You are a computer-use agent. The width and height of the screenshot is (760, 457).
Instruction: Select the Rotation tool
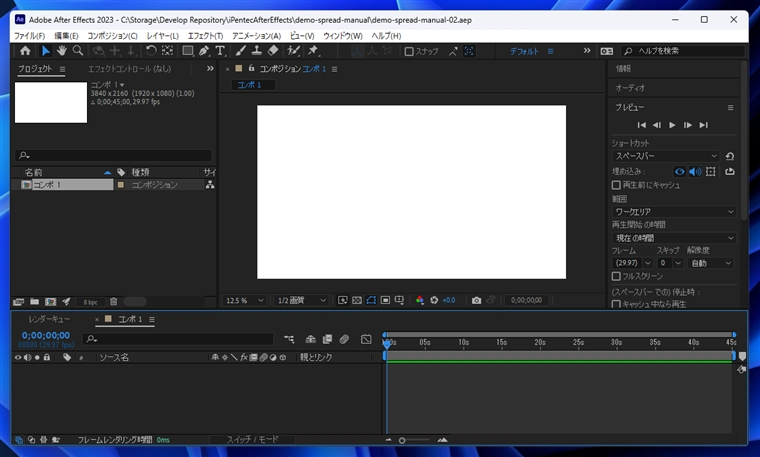point(151,50)
